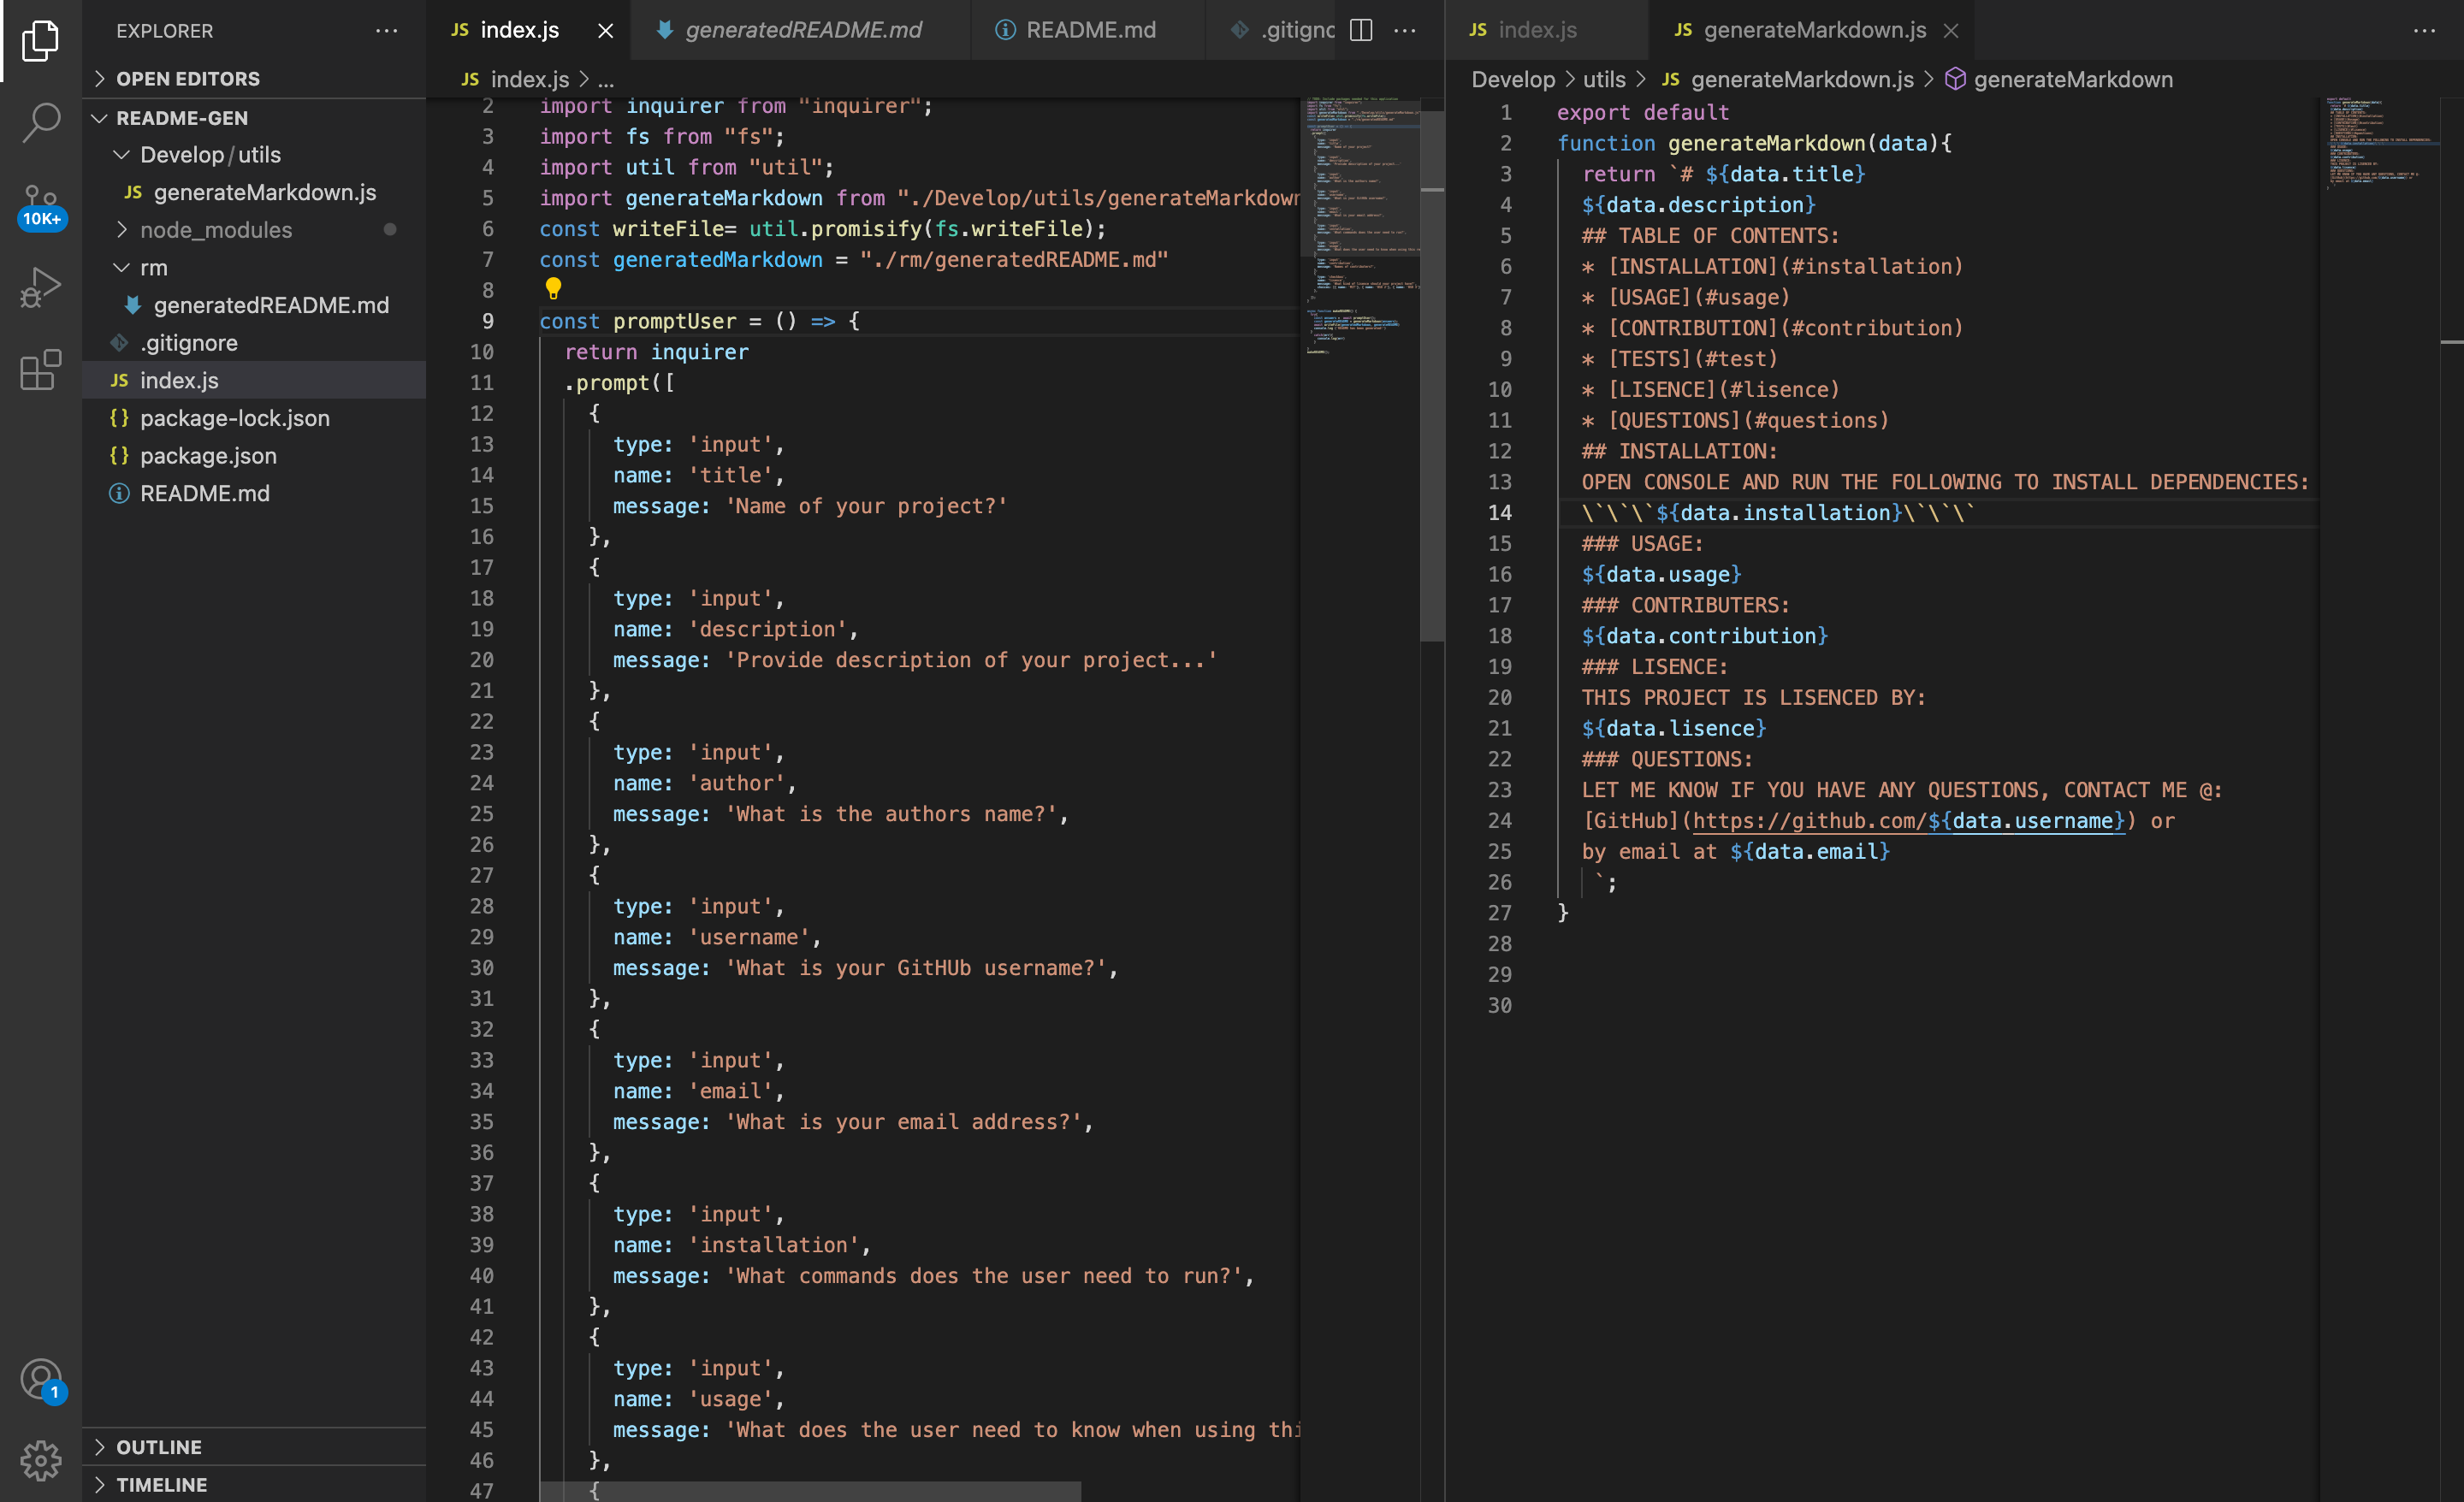The width and height of the screenshot is (2464, 1502).
Task: Open more editor actions via ellipsis
Action: (x=1405, y=30)
